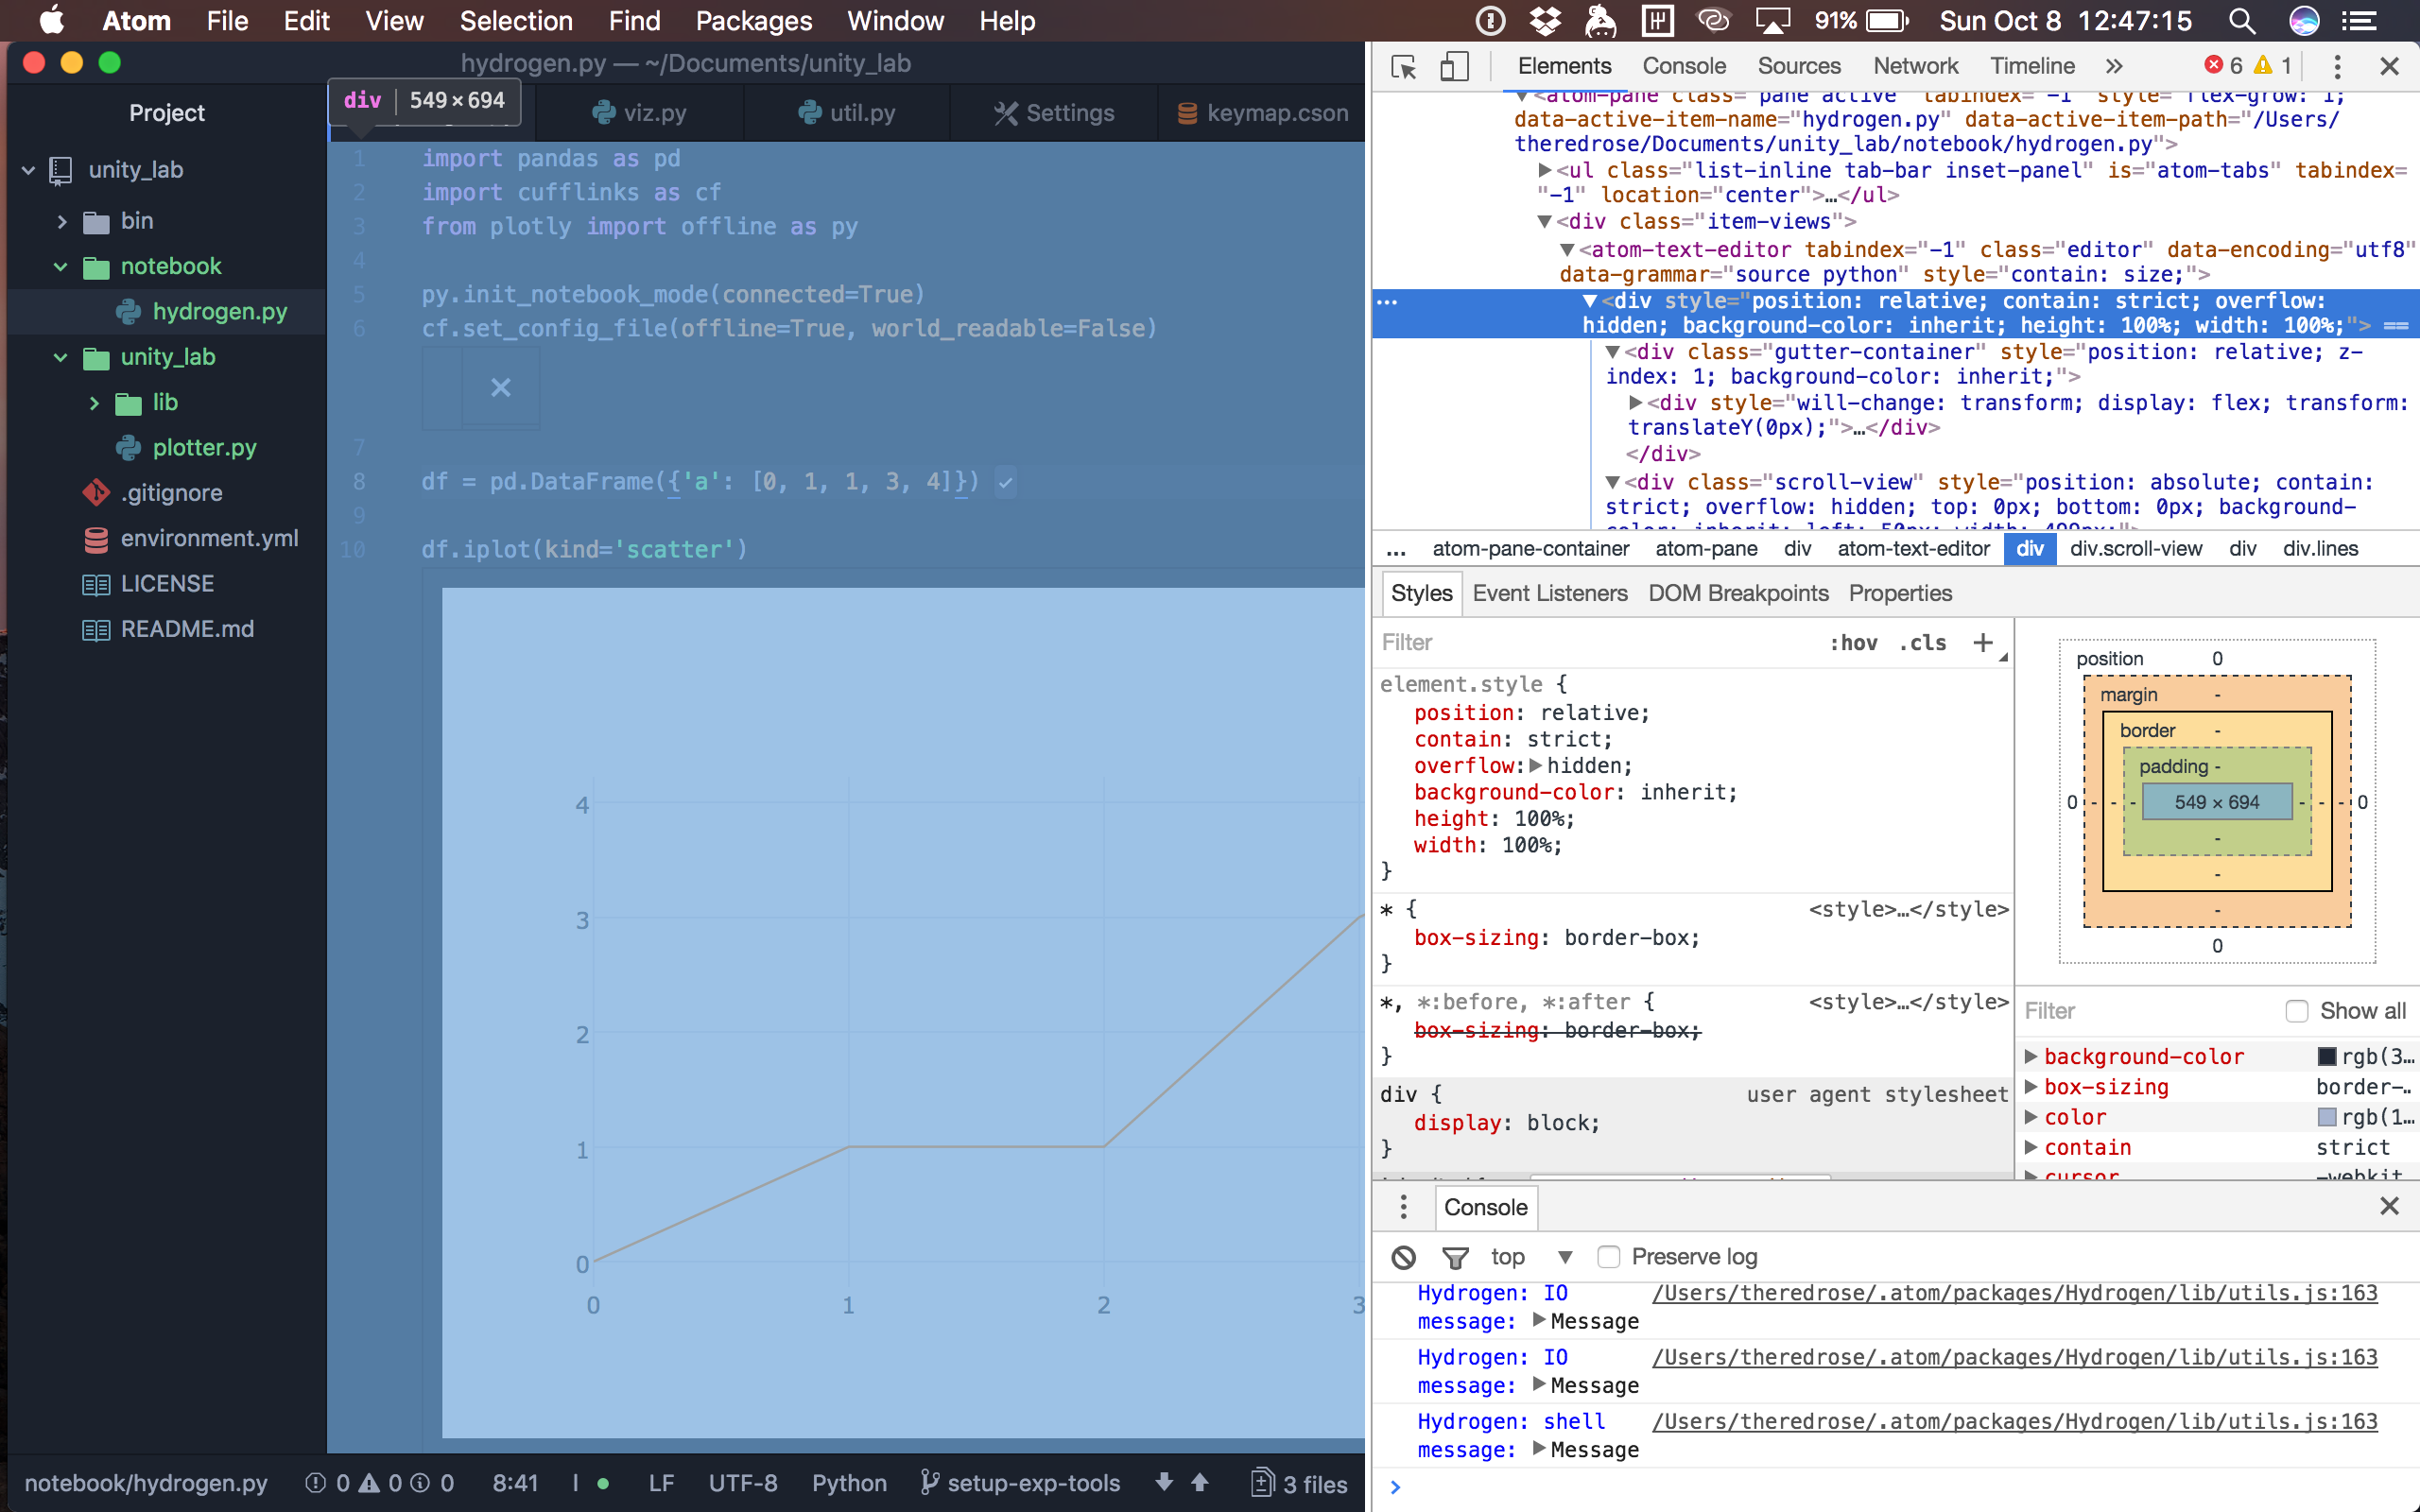Screen dimensions: 2420x1512
Task: Expand the background-color computed property
Action: pyautogui.click(x=2032, y=1056)
